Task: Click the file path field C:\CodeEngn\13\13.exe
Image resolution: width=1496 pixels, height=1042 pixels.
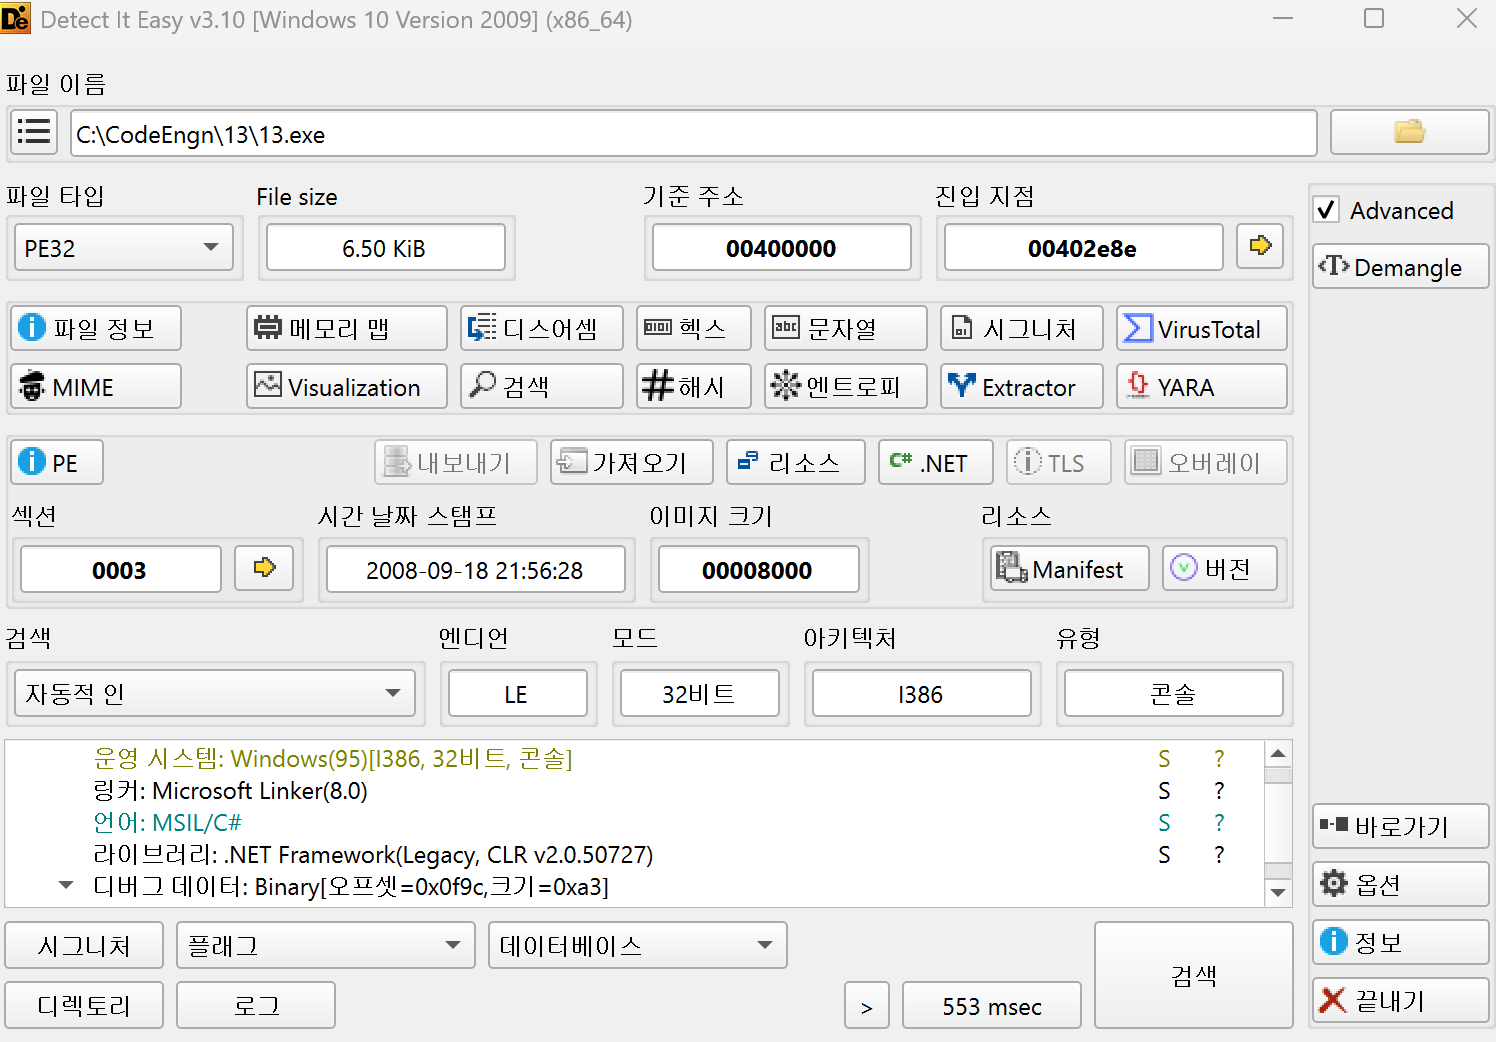Action: click(694, 134)
